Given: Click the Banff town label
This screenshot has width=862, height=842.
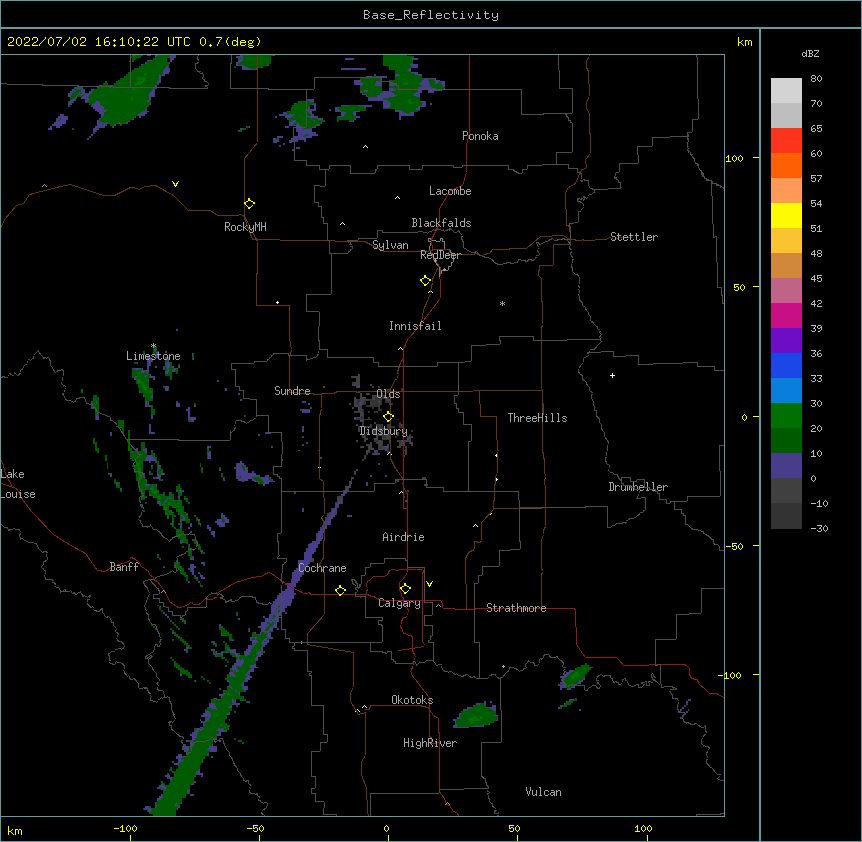Looking at the screenshot, I should [x=124, y=567].
